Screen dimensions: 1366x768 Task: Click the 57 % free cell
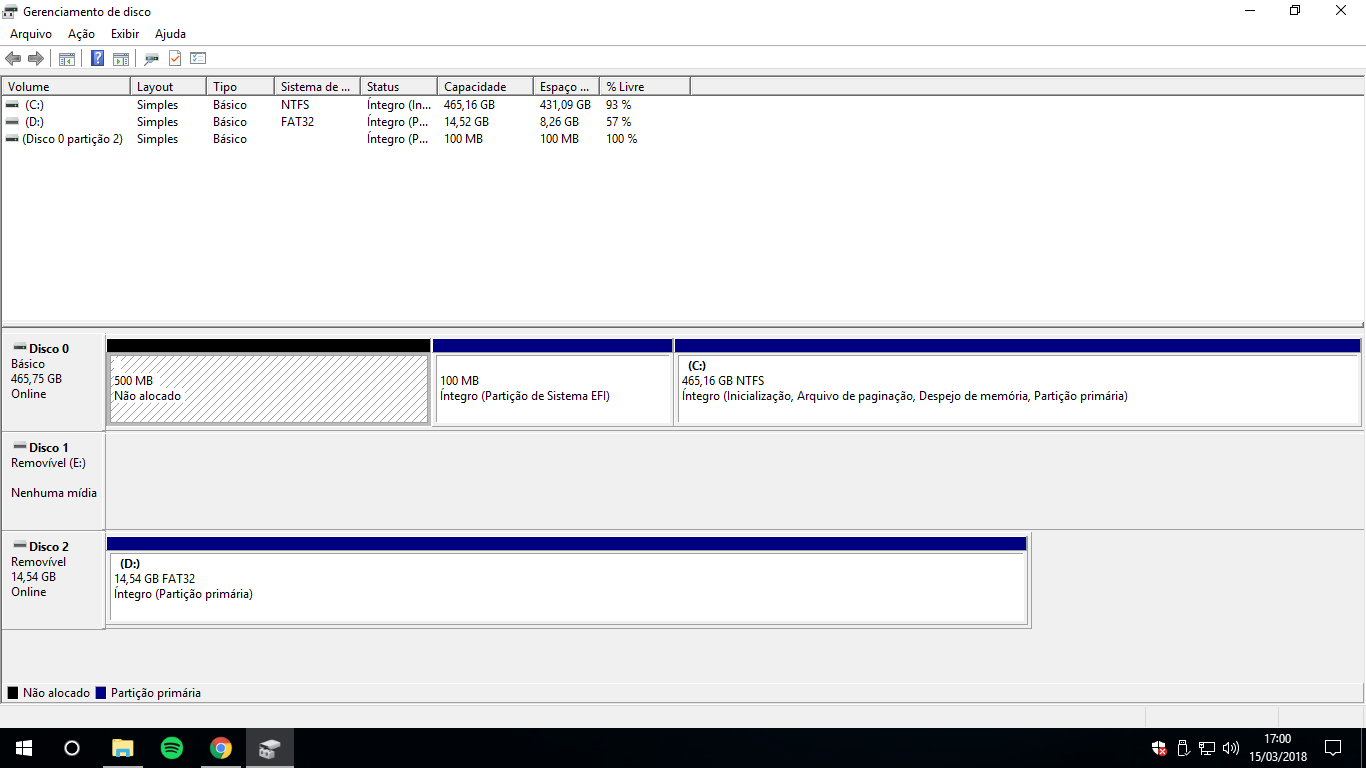[618, 122]
